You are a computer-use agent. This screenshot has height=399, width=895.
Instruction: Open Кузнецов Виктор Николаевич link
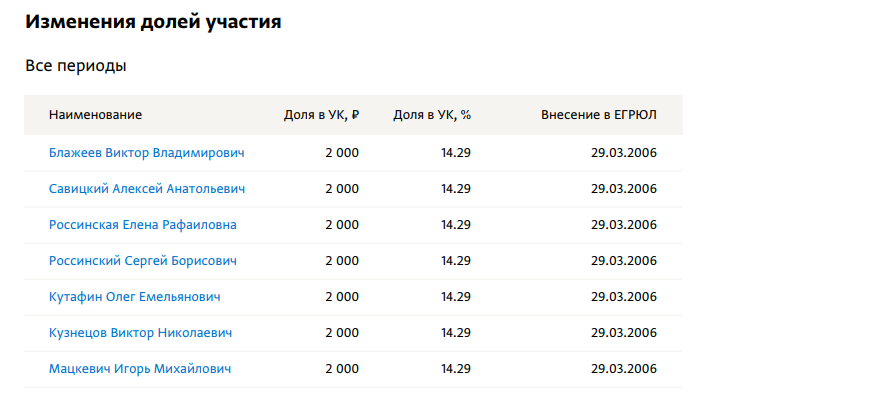(x=140, y=333)
